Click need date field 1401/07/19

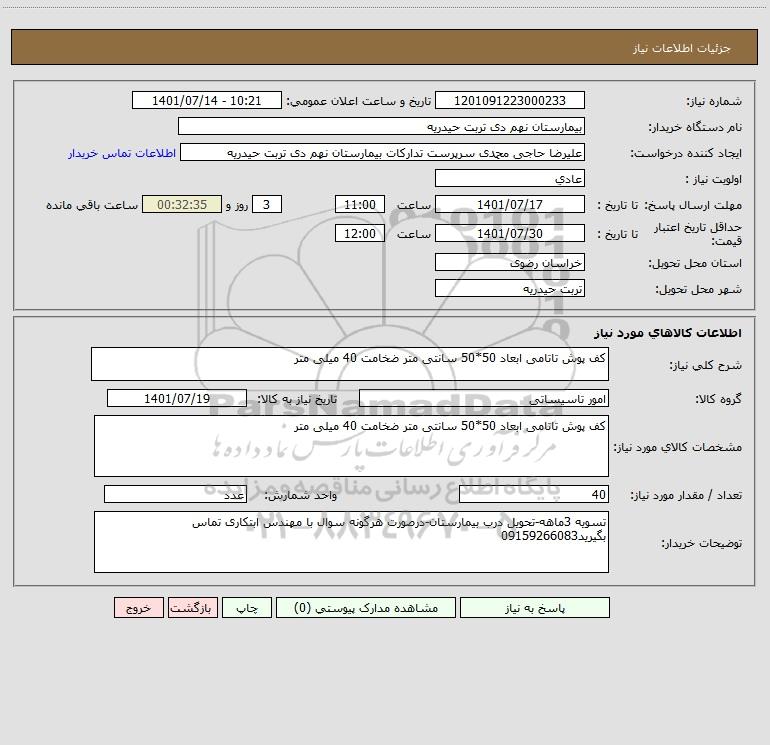(x=177, y=398)
